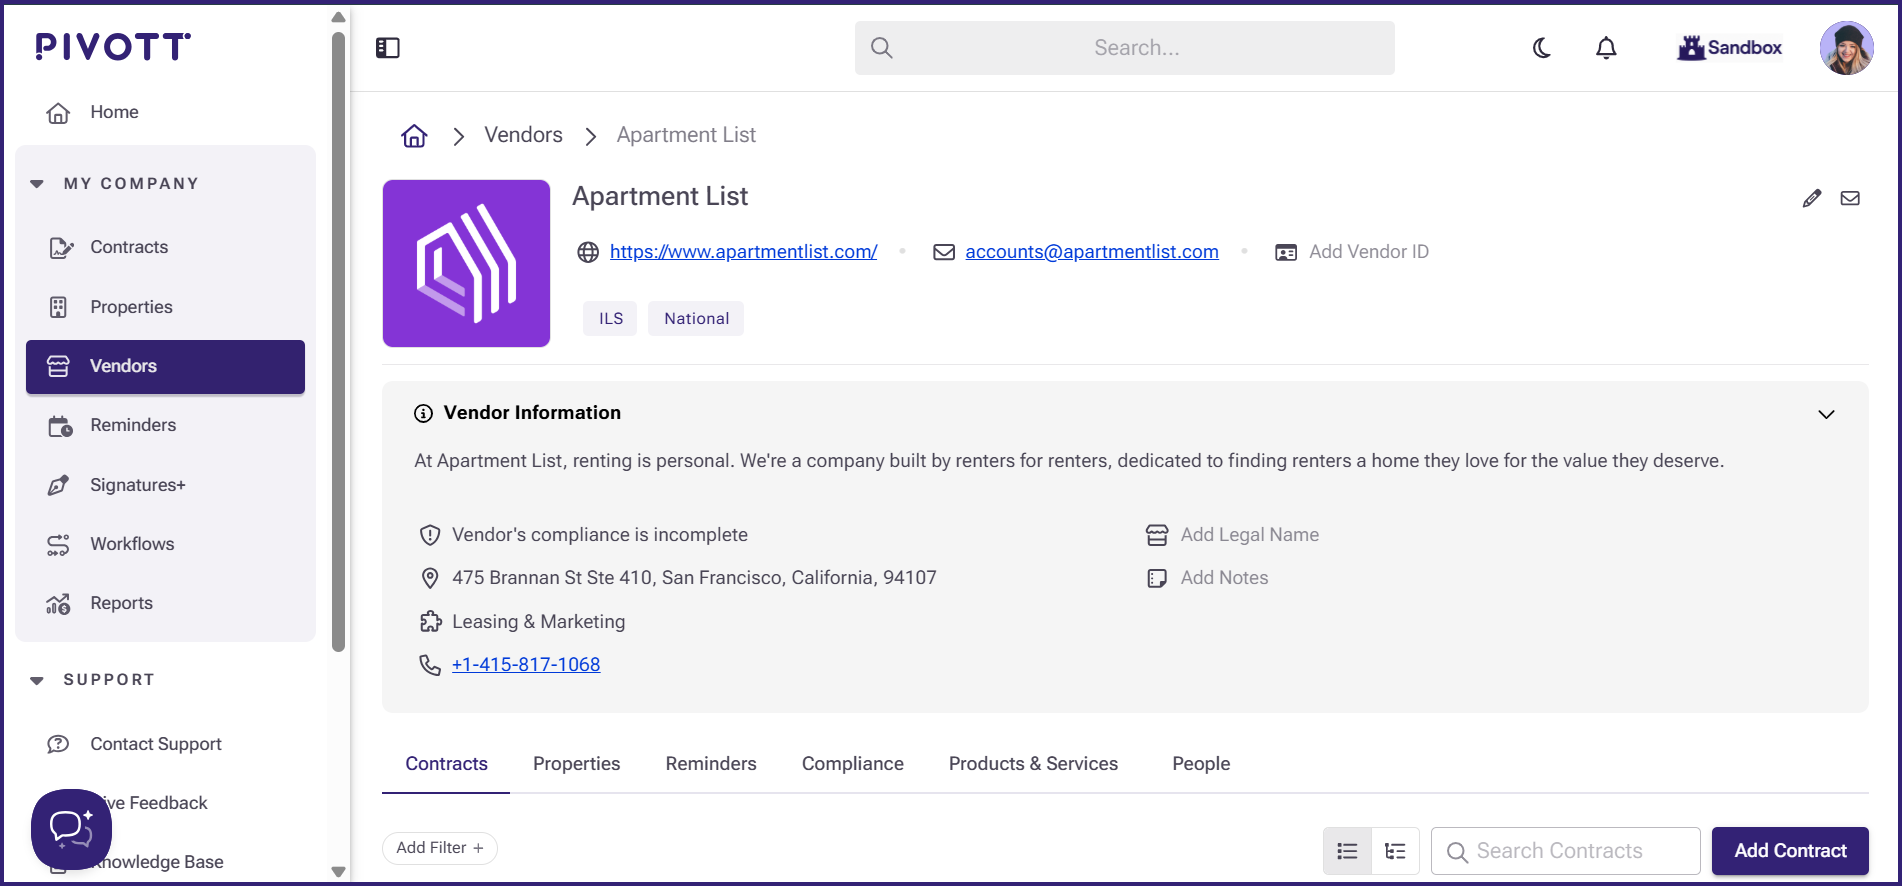Focus the Search Contracts field
The image size is (1902, 886).
[1566, 851]
